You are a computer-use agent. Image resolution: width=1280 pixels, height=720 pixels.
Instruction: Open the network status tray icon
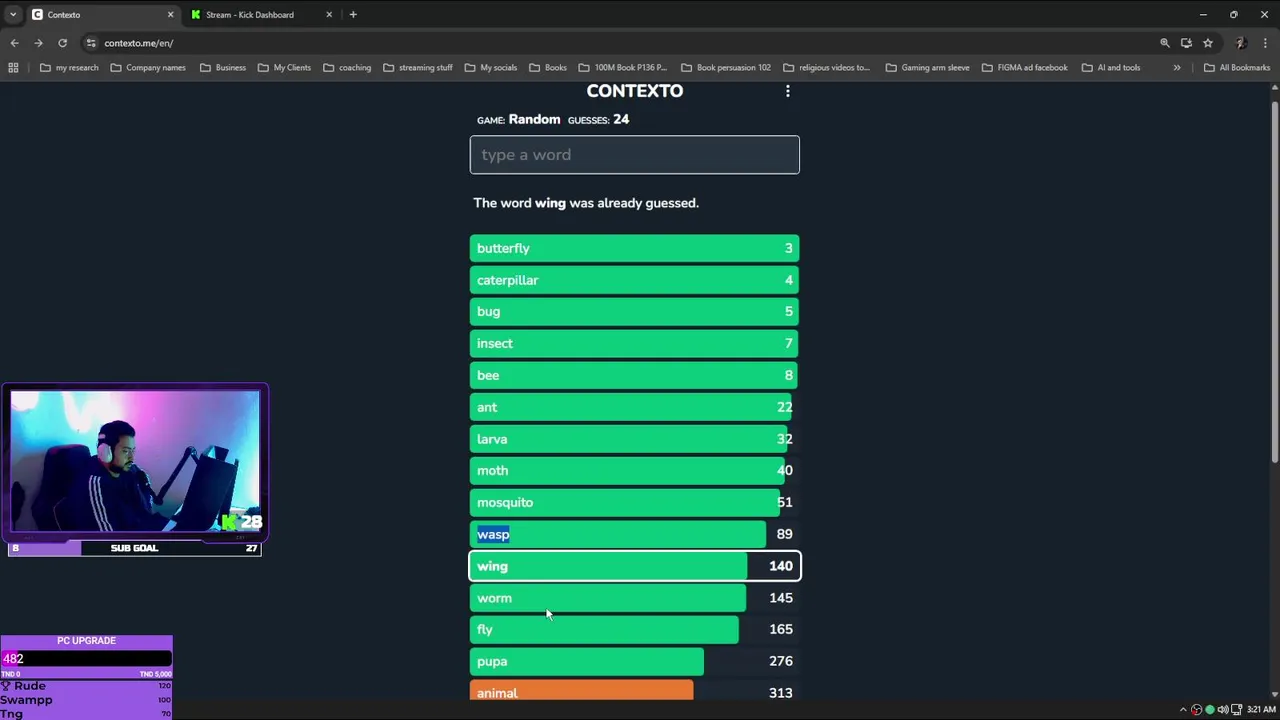point(1235,710)
